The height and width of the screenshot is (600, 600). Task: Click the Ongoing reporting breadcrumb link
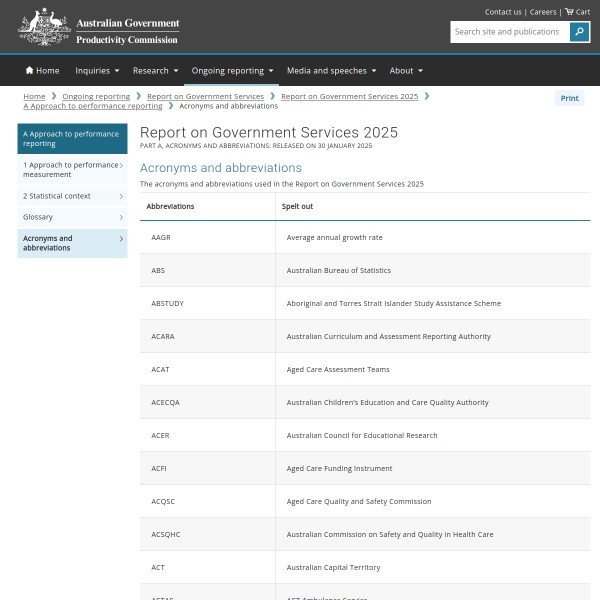pos(96,96)
